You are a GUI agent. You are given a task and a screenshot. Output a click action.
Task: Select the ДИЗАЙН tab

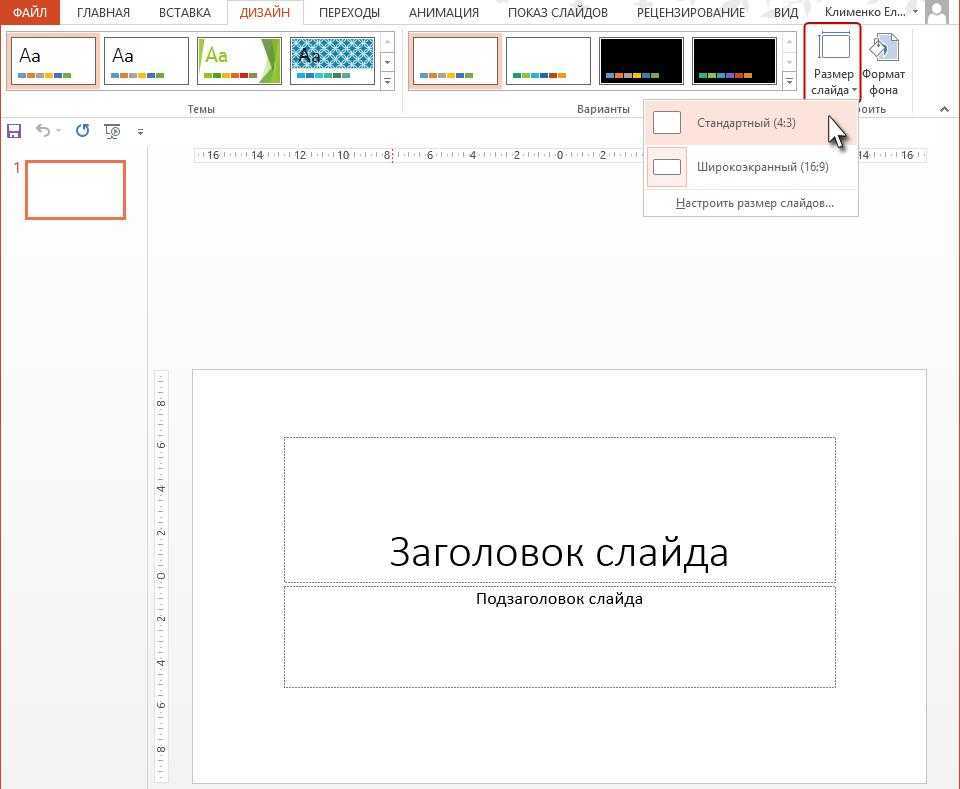tap(265, 12)
